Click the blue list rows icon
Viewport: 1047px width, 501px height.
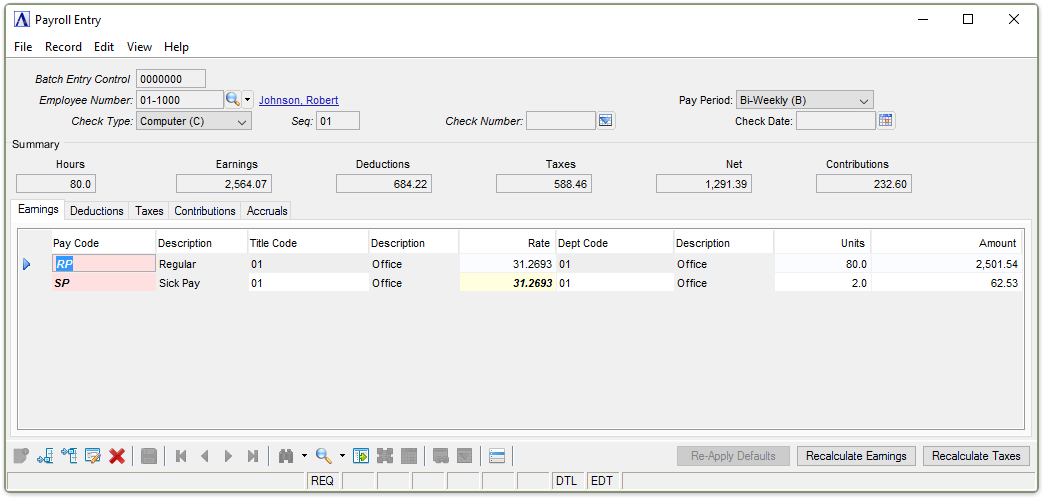coord(496,456)
